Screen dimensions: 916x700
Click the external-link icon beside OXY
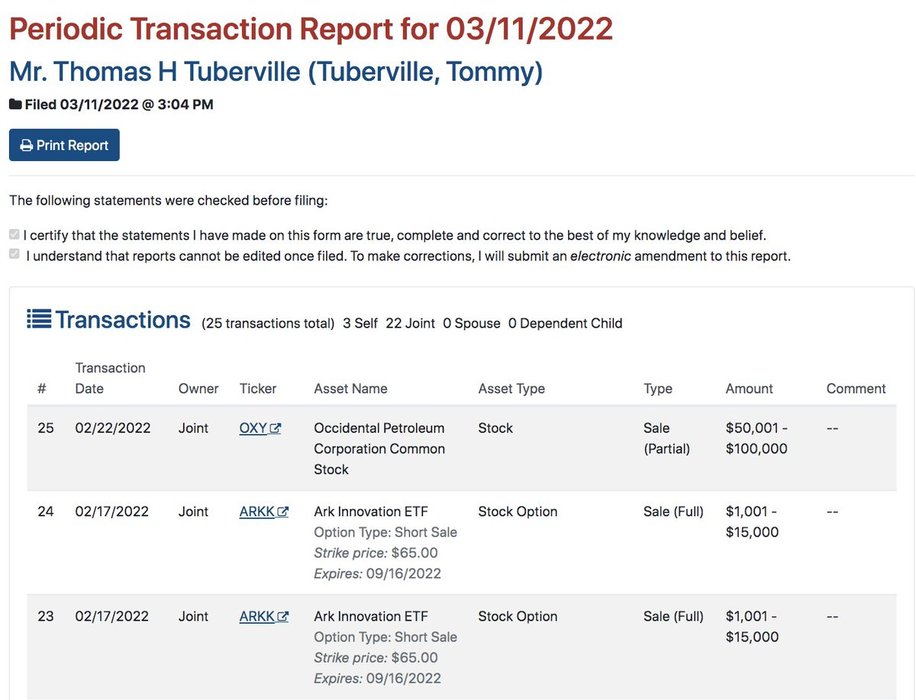[275, 428]
